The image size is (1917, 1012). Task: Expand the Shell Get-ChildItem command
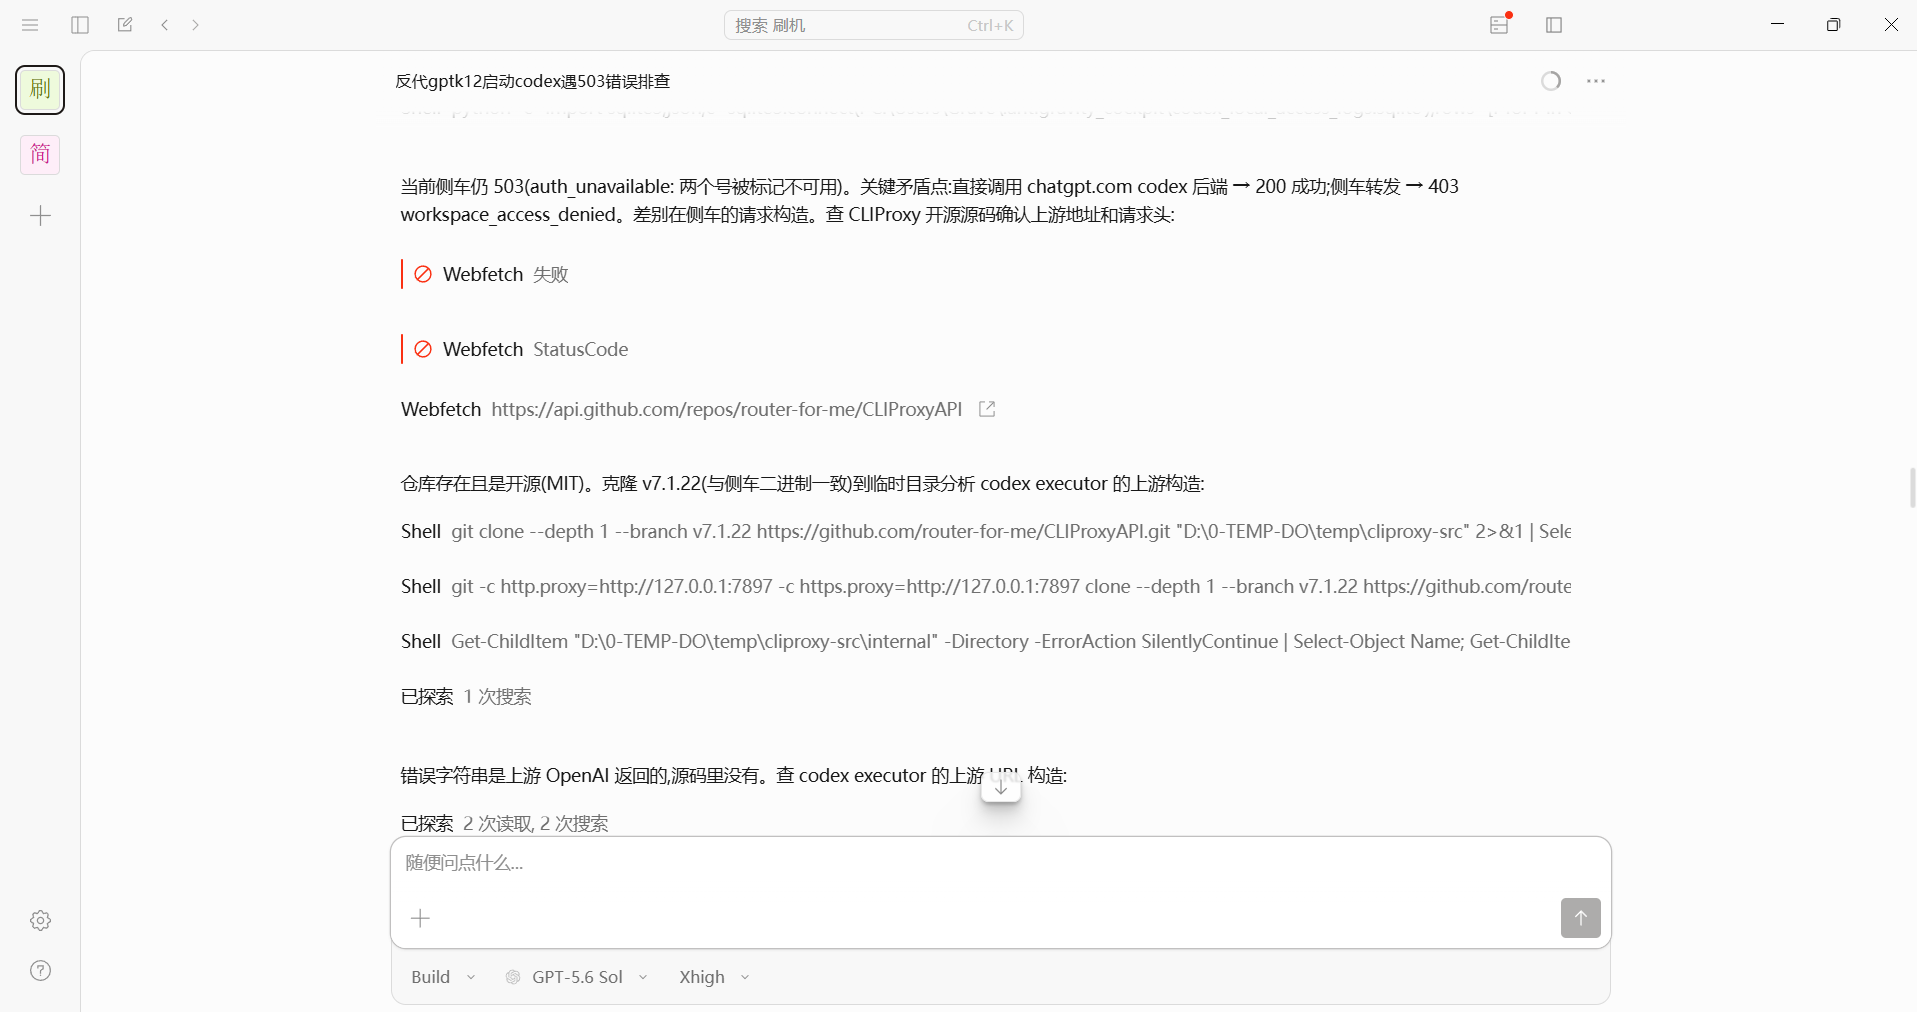click(x=986, y=641)
